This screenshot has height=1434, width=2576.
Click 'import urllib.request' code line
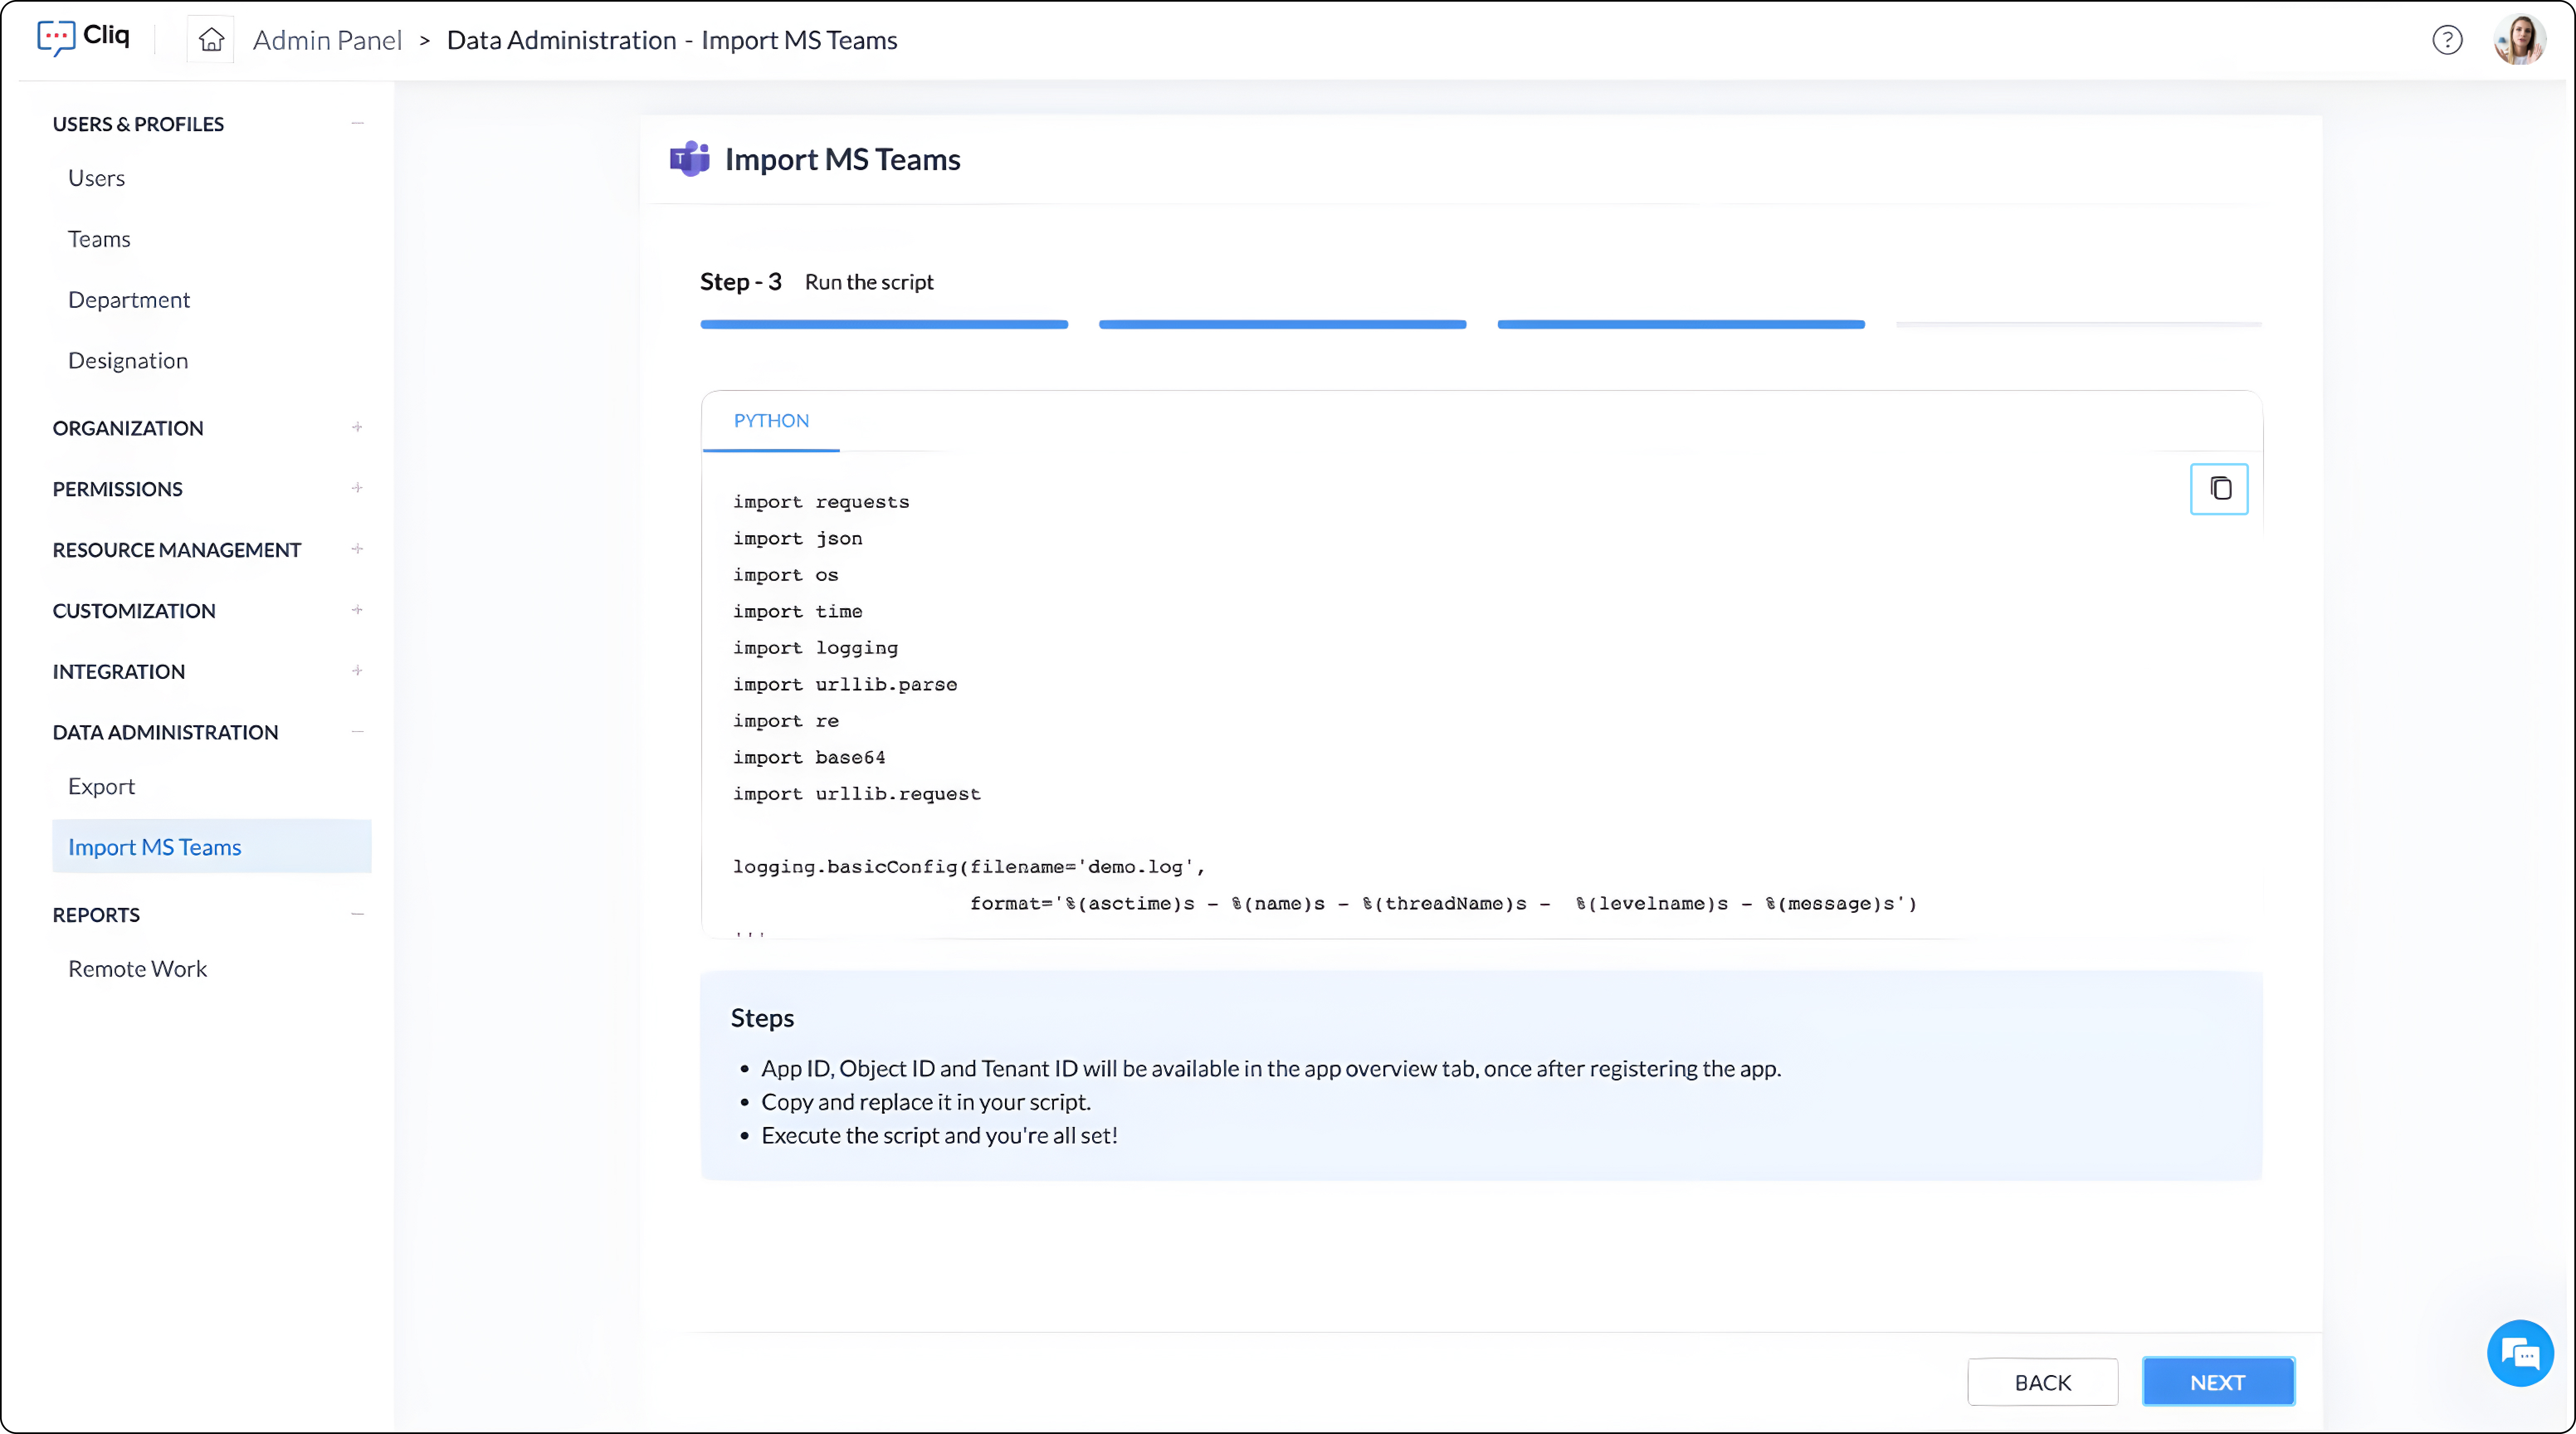[x=857, y=794]
